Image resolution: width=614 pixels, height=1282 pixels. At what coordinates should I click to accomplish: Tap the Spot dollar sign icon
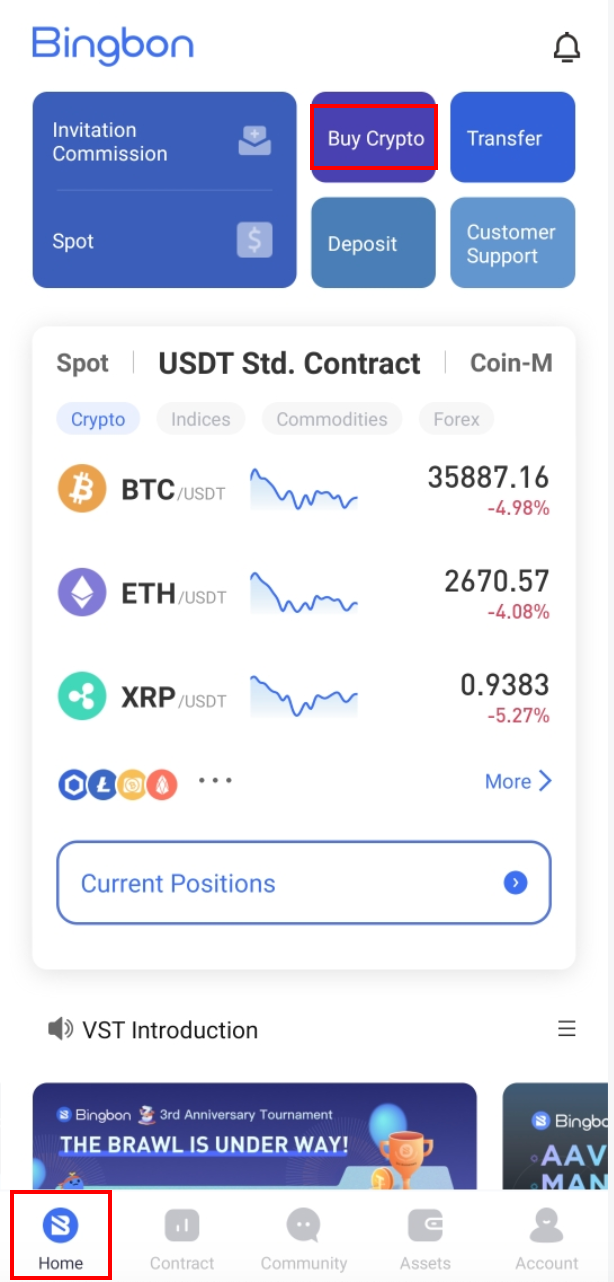(254, 240)
